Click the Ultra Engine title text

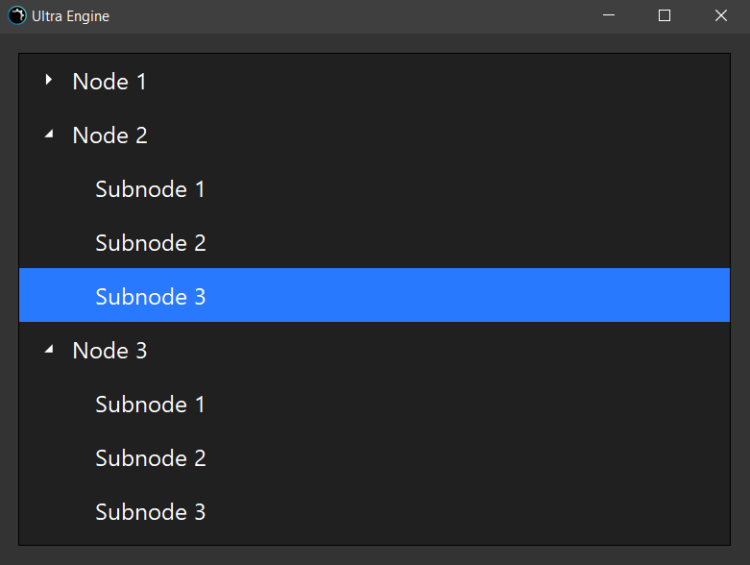coord(70,17)
